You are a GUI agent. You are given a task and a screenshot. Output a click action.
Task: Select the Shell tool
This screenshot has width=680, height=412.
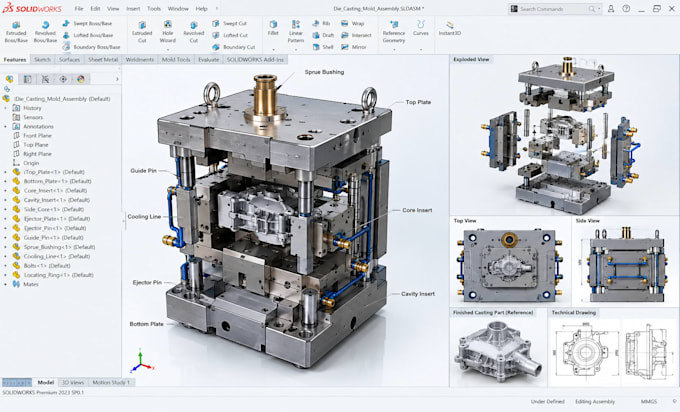click(x=323, y=47)
